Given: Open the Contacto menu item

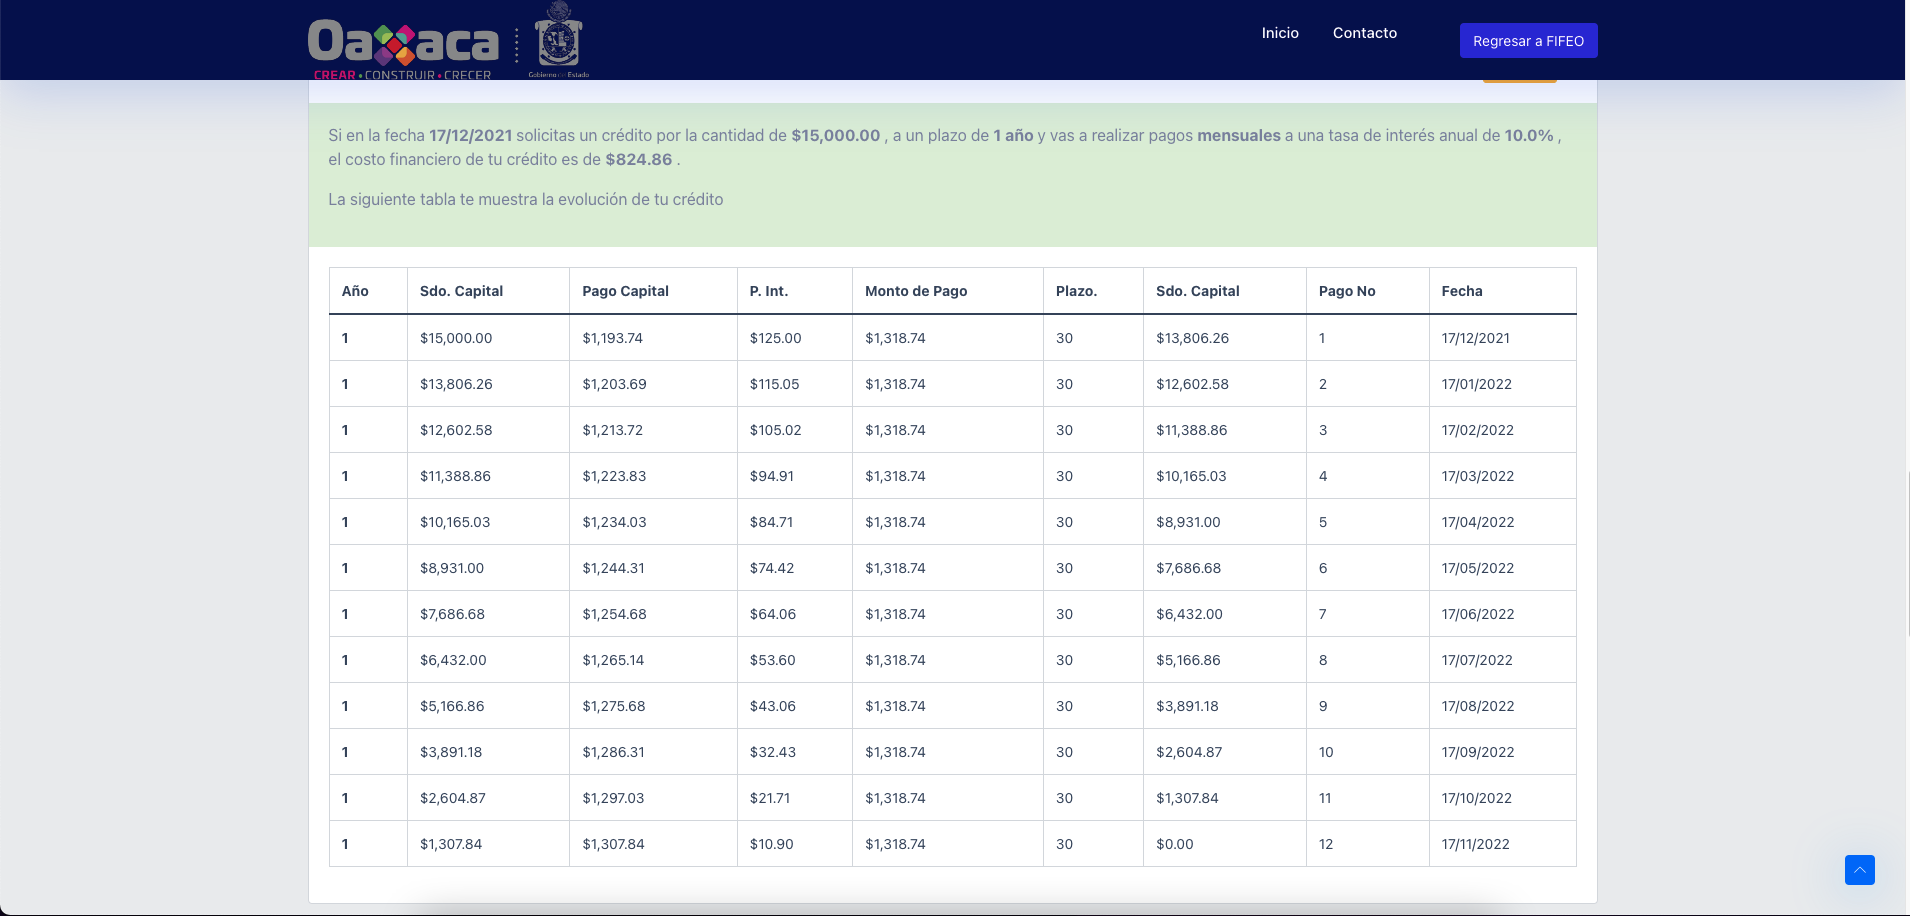Looking at the screenshot, I should (x=1364, y=33).
